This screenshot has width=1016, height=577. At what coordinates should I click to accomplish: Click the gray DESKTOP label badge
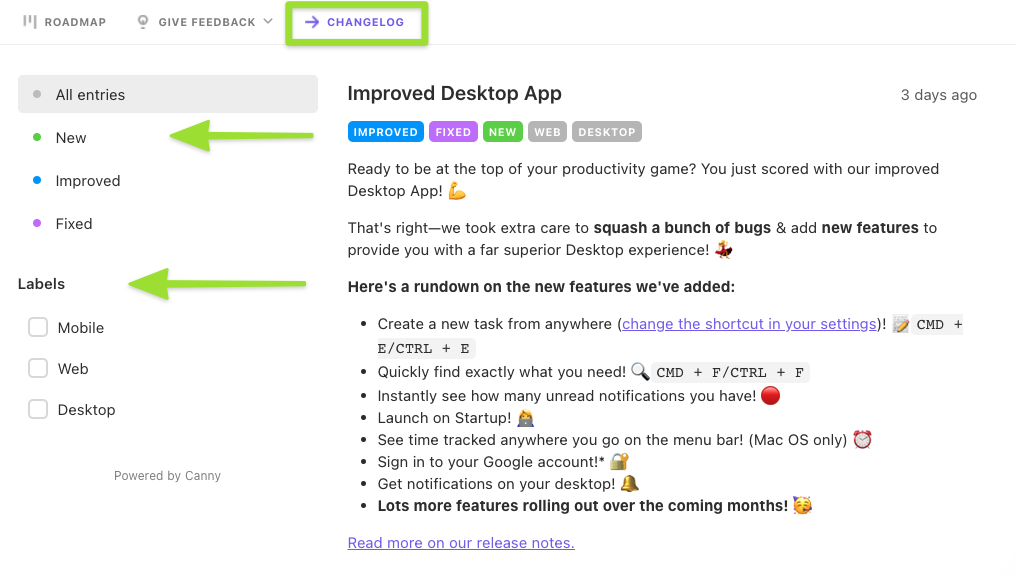coord(606,132)
